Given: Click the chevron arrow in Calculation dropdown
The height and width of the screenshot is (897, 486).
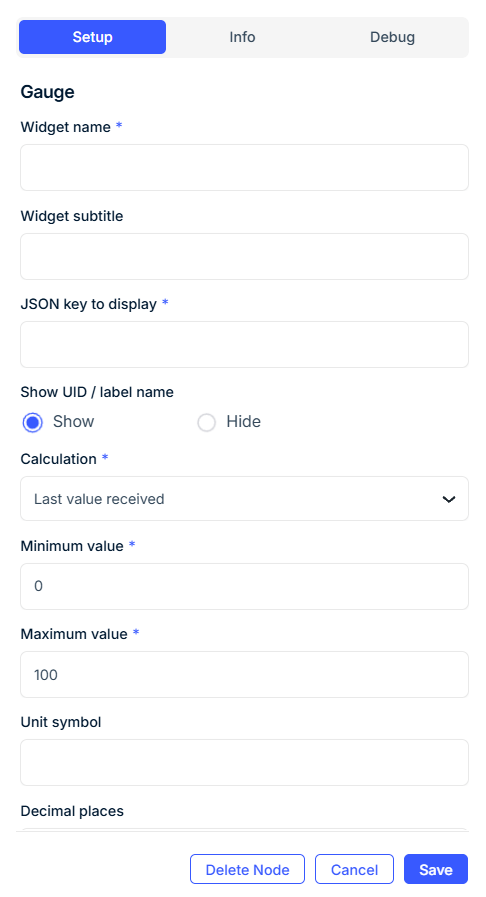Looking at the screenshot, I should coord(449,499).
